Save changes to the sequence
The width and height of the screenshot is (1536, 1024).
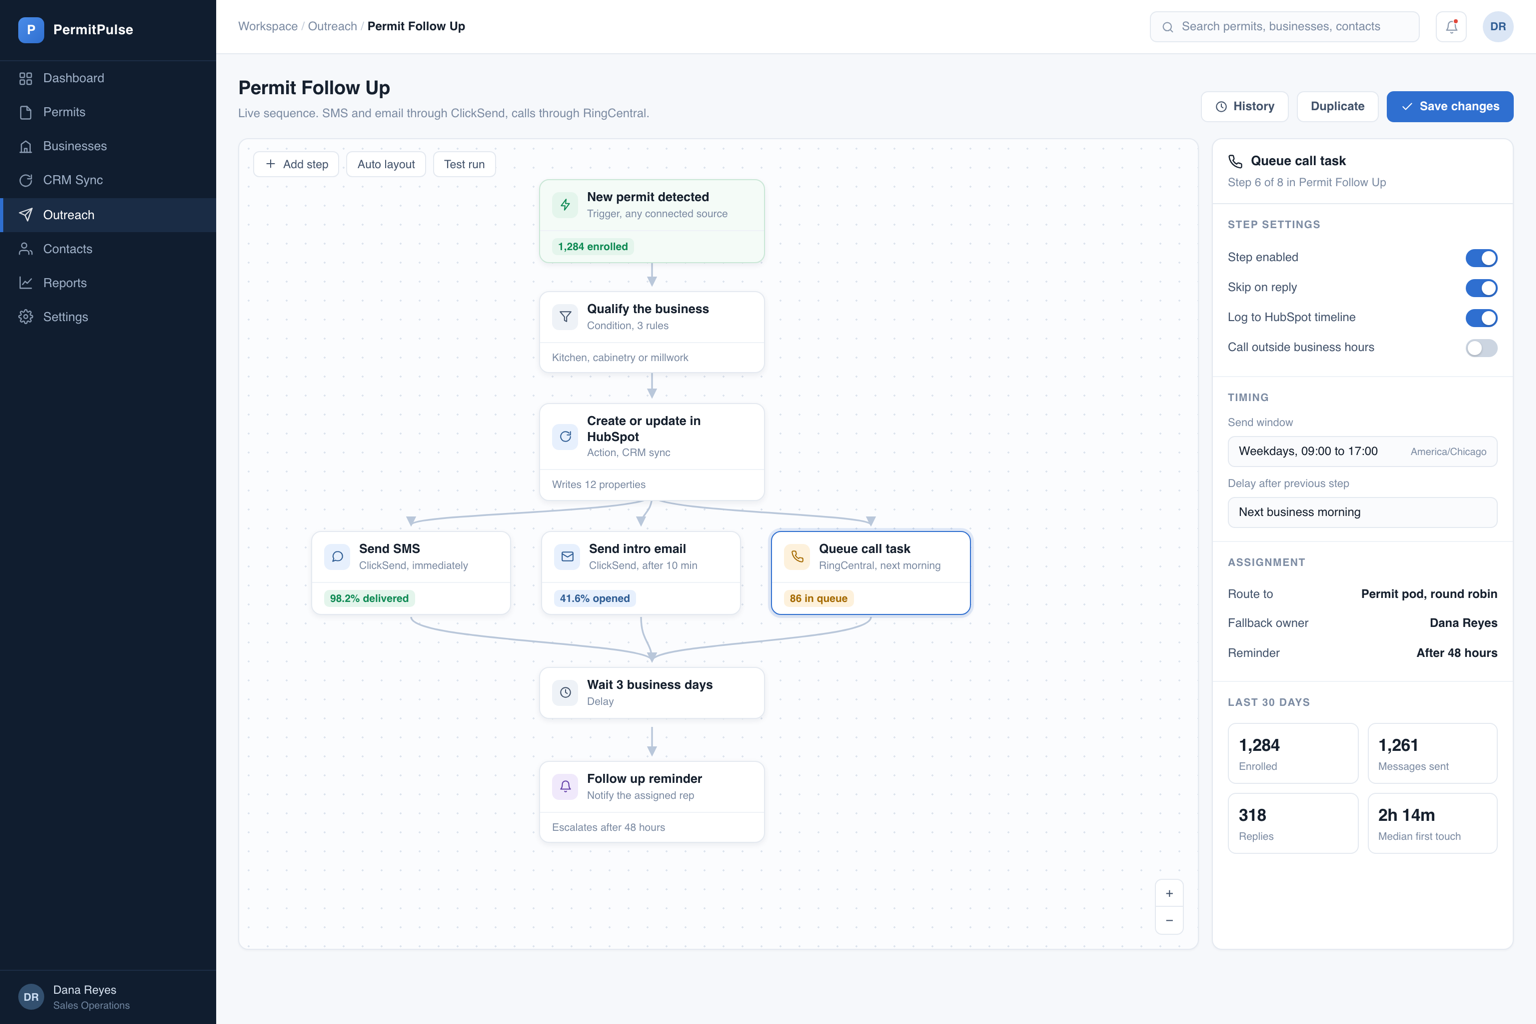pos(1449,106)
